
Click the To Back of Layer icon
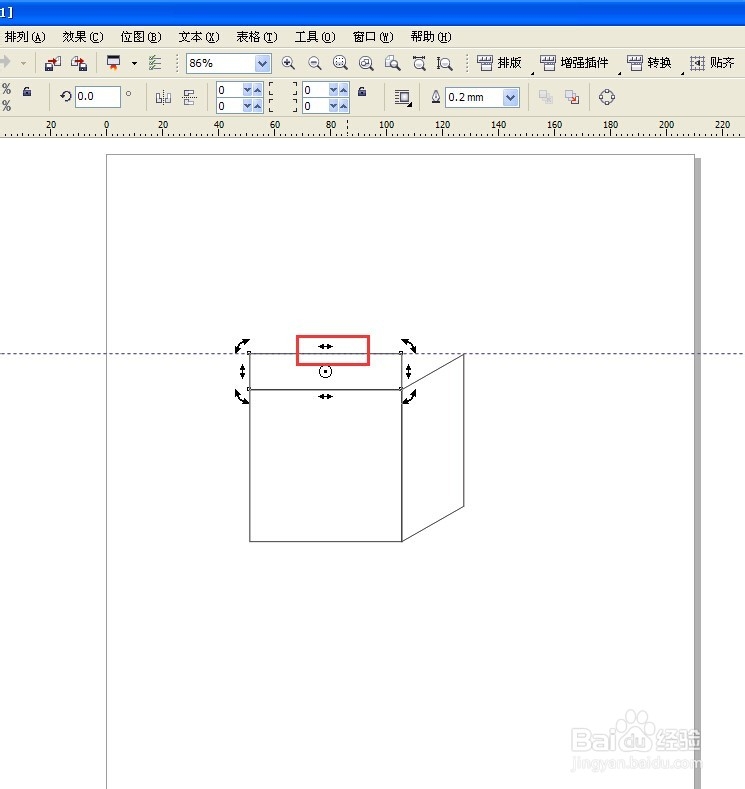pyautogui.click(x=572, y=97)
